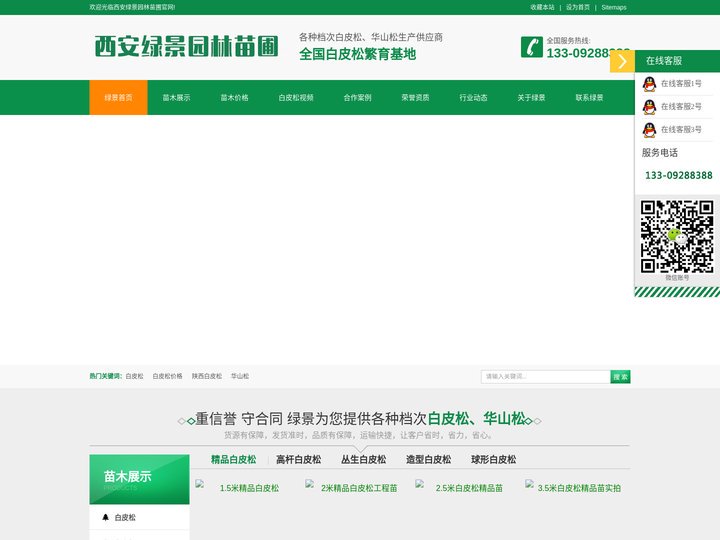Open product 1.5米精品白皮松

[x=249, y=488]
